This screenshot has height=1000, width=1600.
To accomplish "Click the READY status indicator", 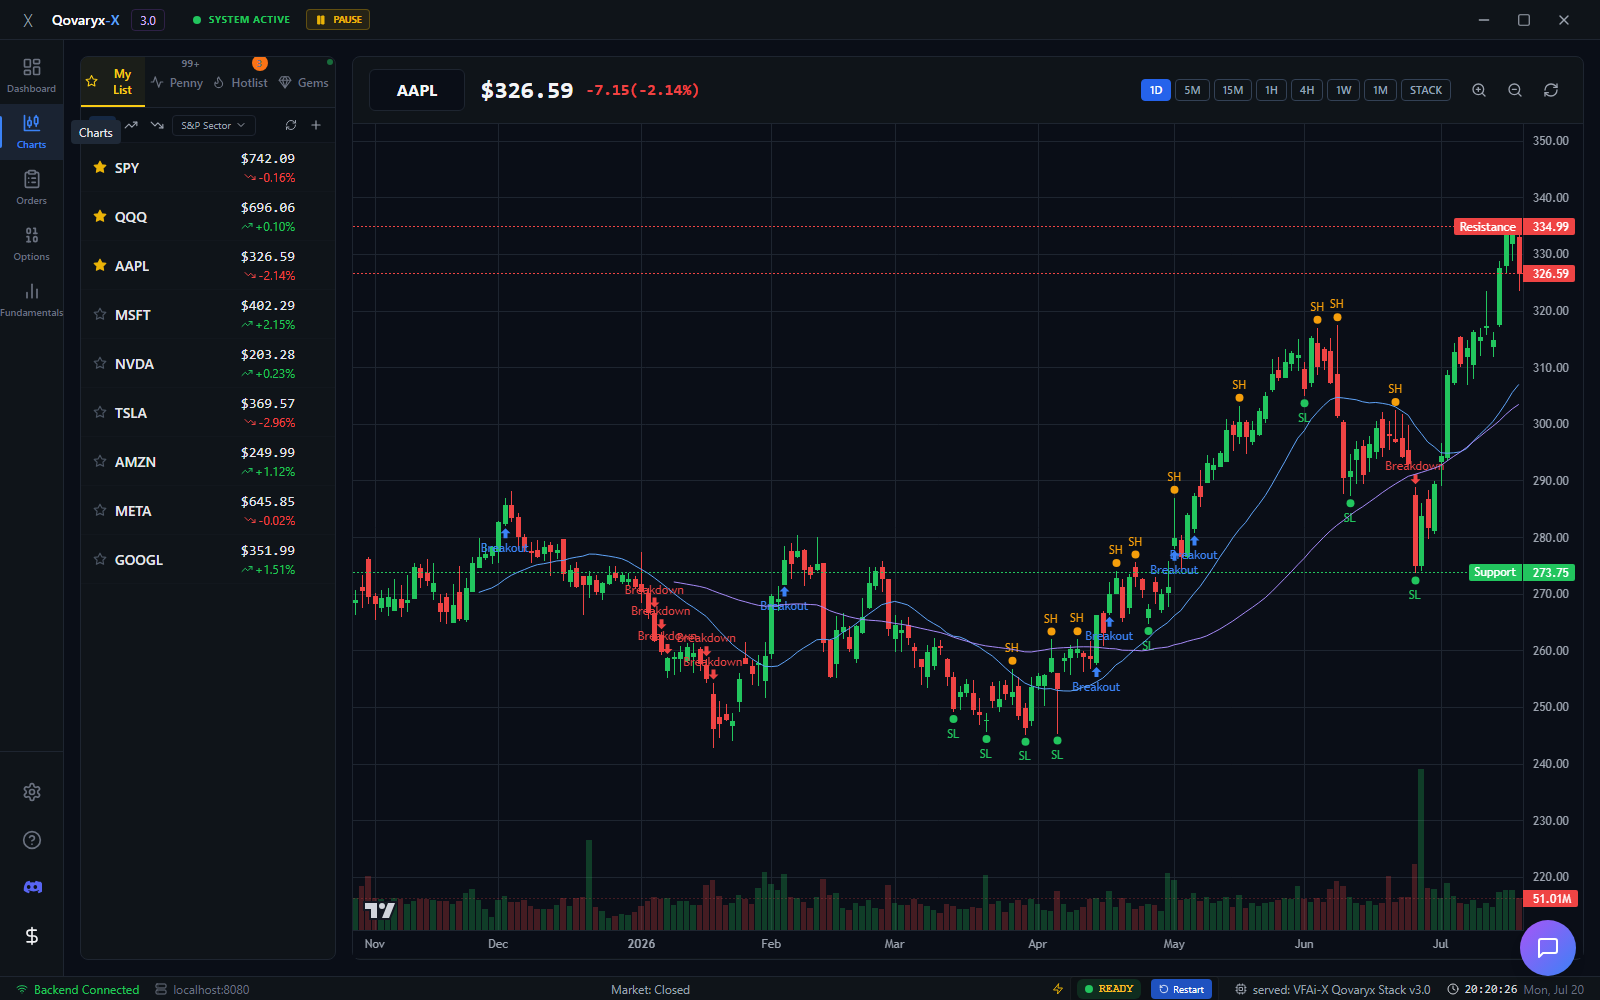I will pos(1110,989).
